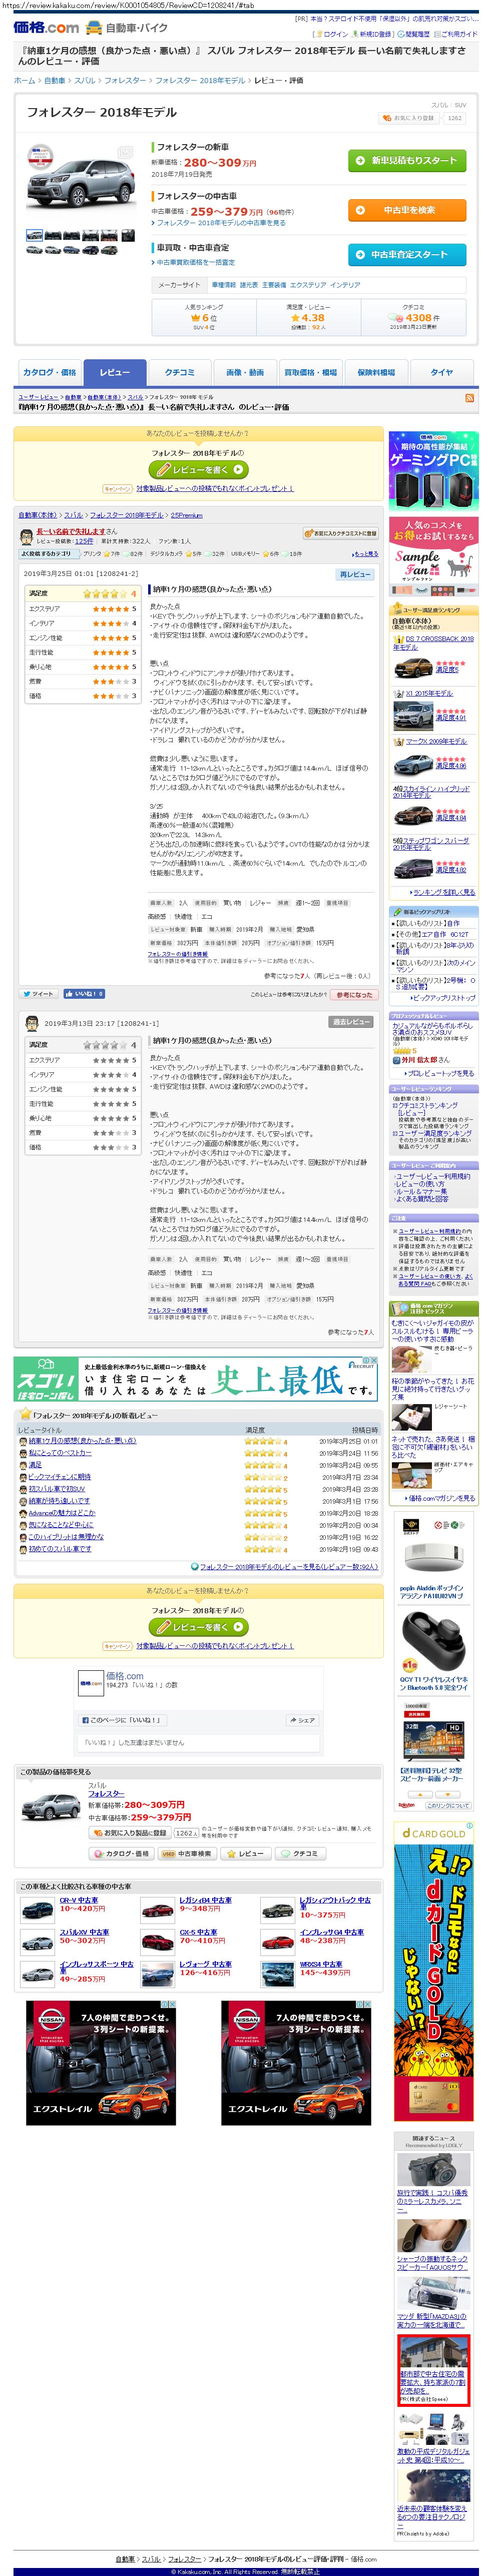Switch to the 買取価格・相場 tab
The height and width of the screenshot is (2576, 492).
pos(310,372)
